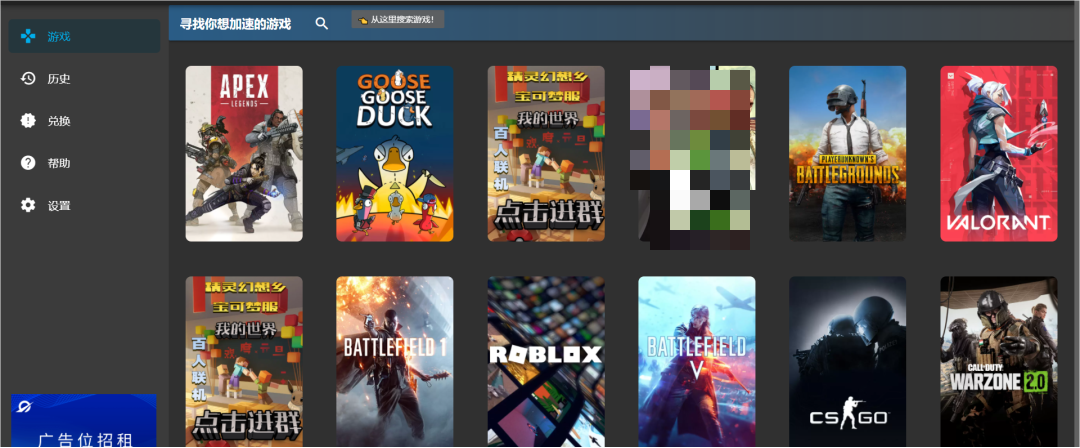Screen dimensions: 1080x448
Task: Click the gamepad icon beside 游戏
Action: click(x=28, y=36)
